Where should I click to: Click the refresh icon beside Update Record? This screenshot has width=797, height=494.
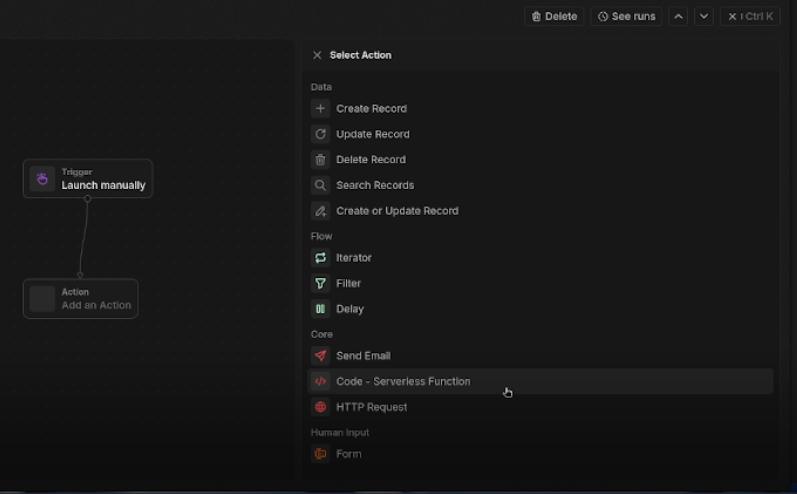pos(320,134)
